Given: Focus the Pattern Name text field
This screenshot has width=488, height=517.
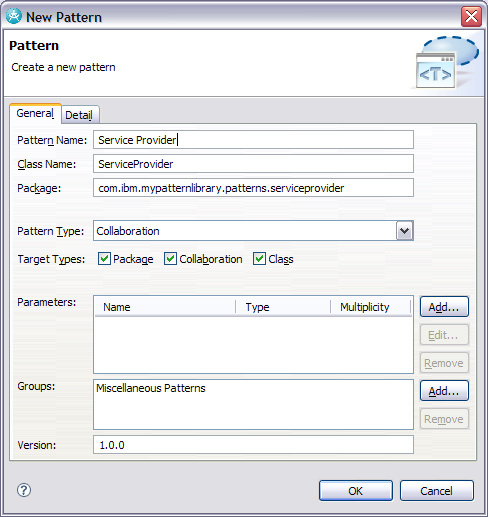Looking at the screenshot, I should pyautogui.click(x=253, y=140).
